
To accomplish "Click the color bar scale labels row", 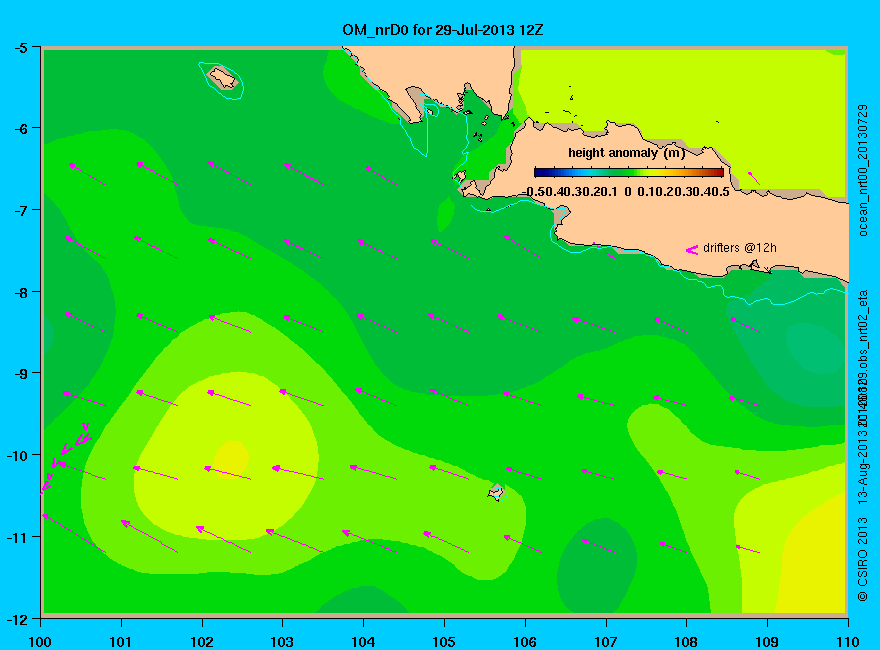I will [626, 192].
